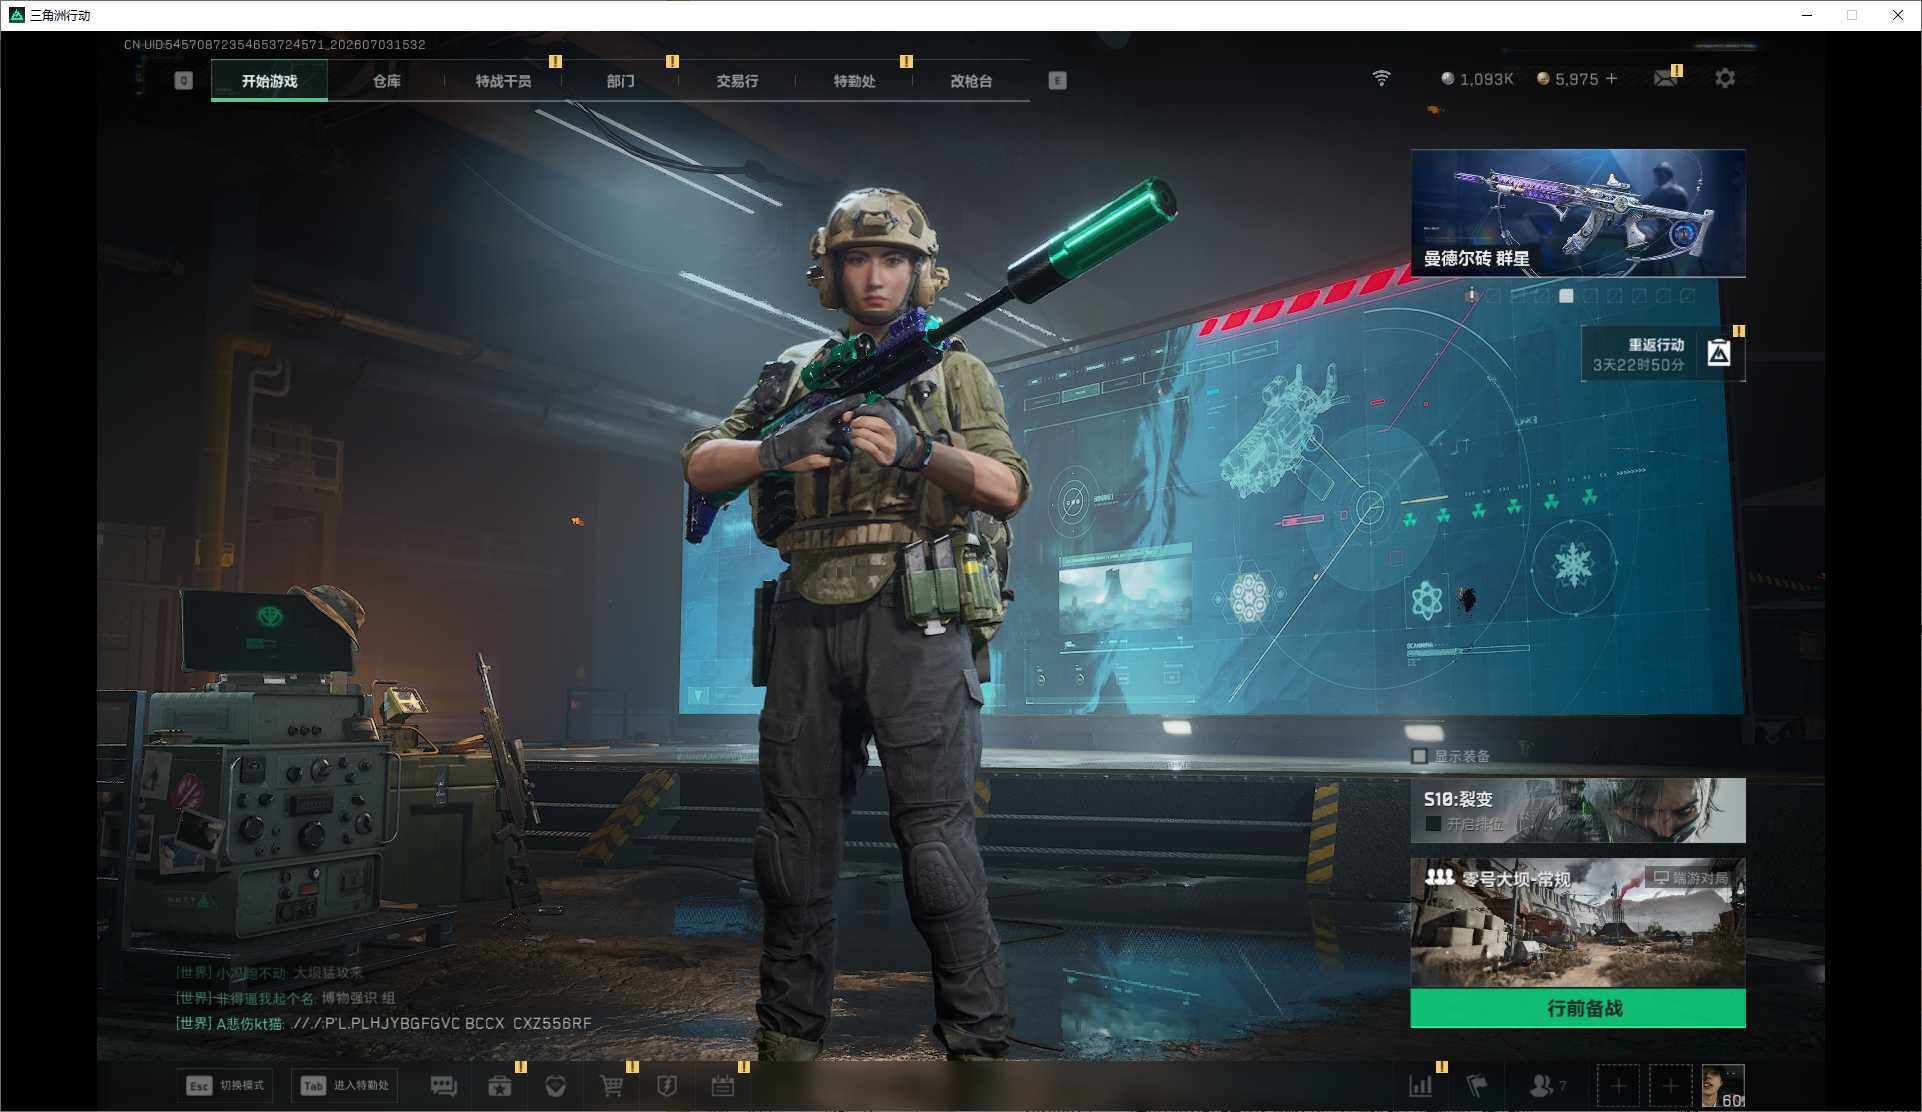Switch to the 仓库 tab

386,81
